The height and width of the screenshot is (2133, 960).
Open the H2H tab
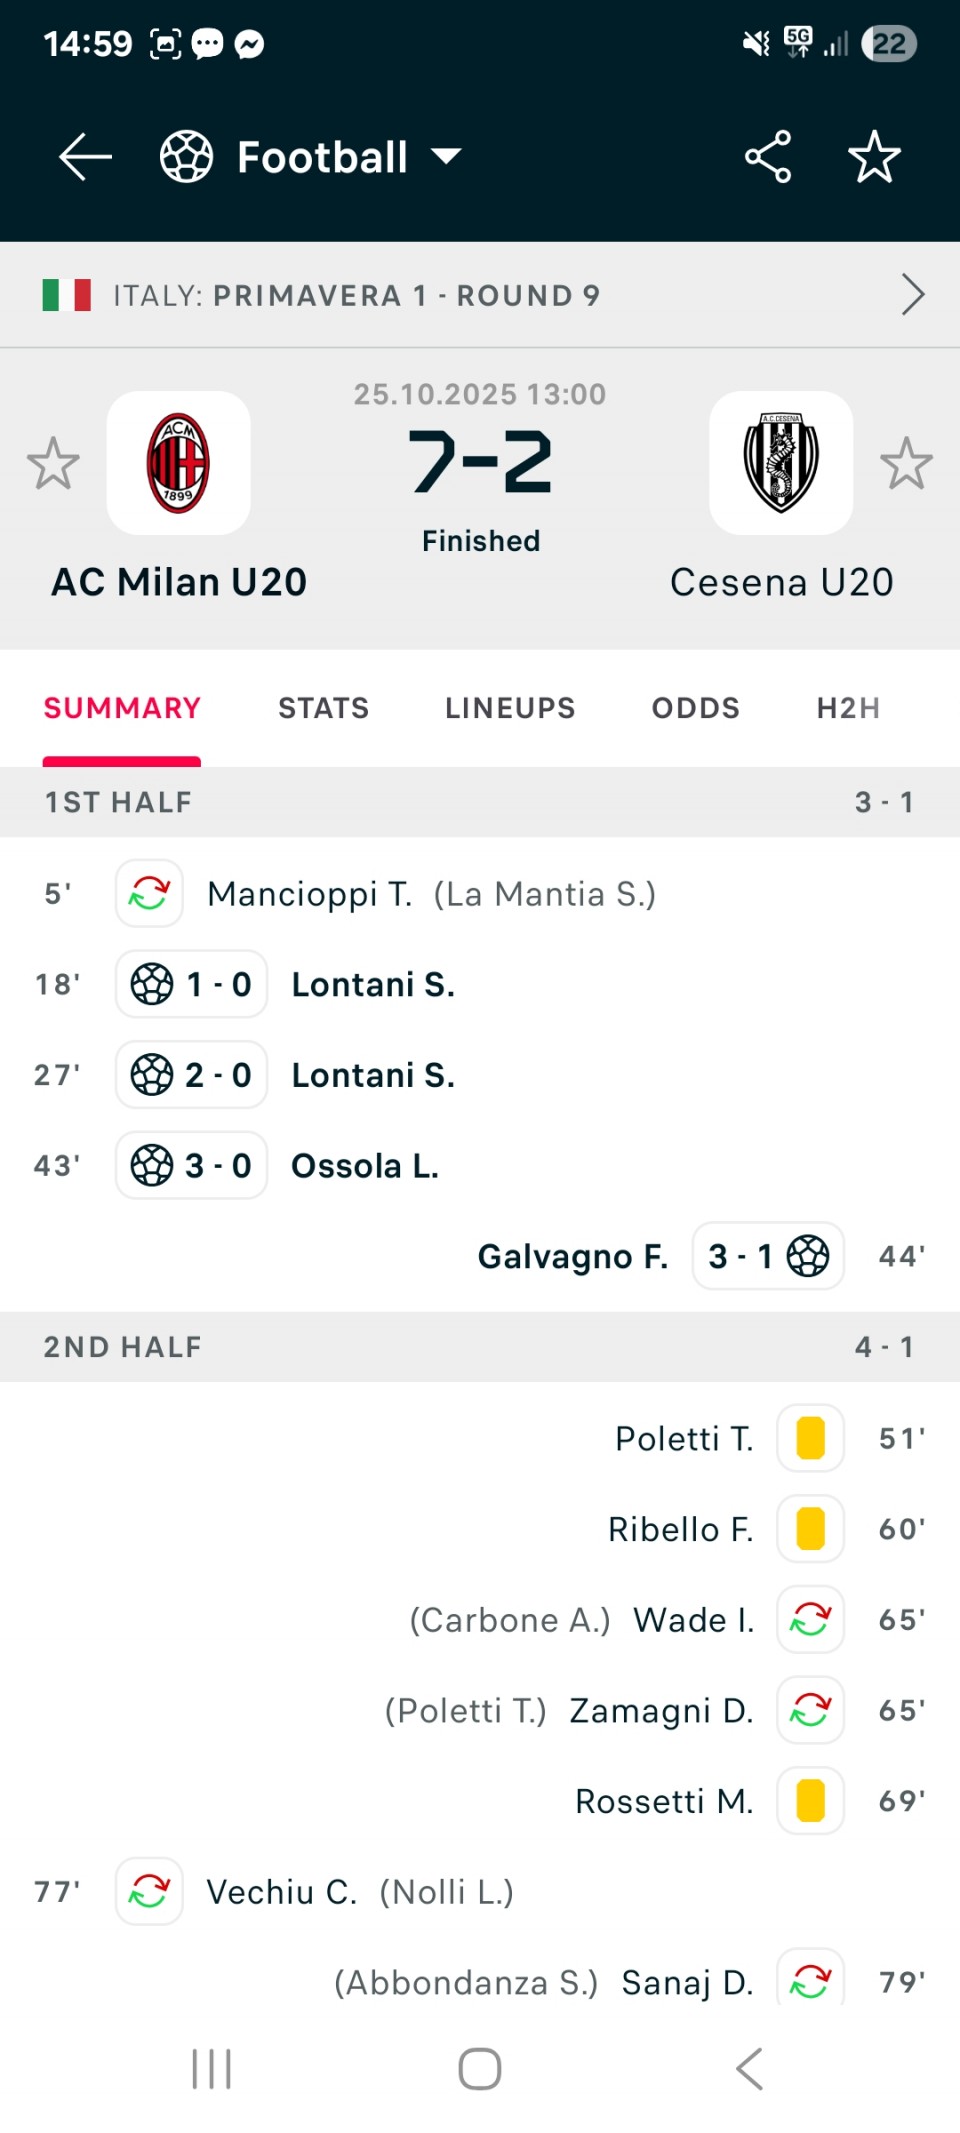(x=848, y=708)
